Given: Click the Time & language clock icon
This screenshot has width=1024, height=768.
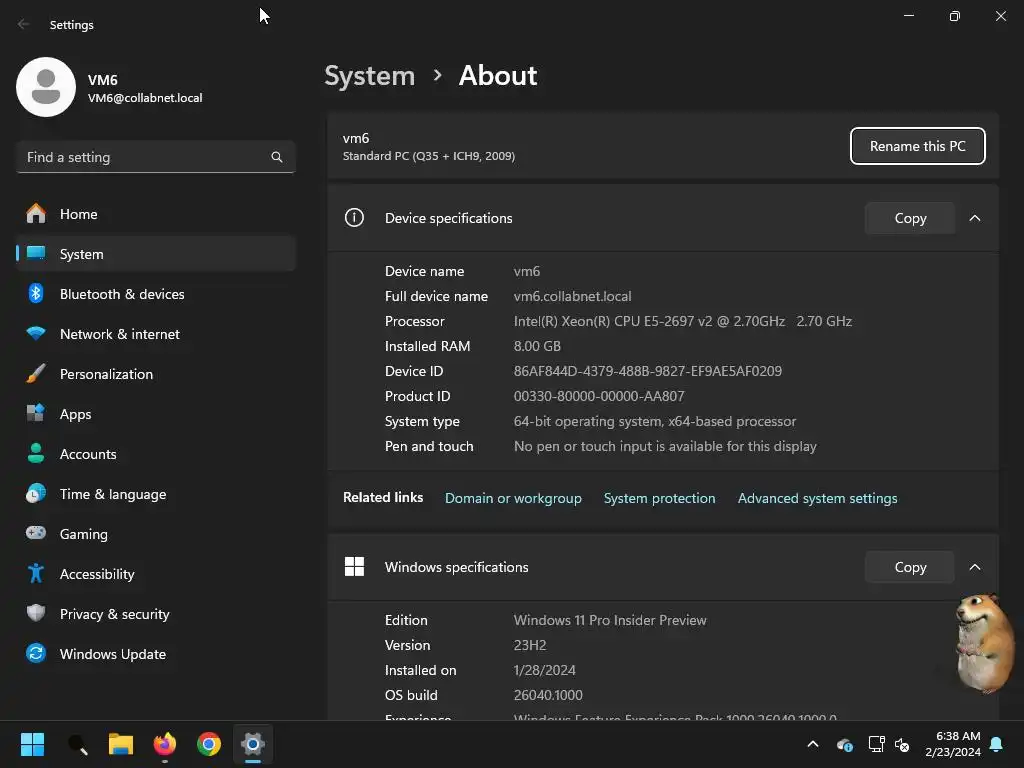Looking at the screenshot, I should (36, 494).
